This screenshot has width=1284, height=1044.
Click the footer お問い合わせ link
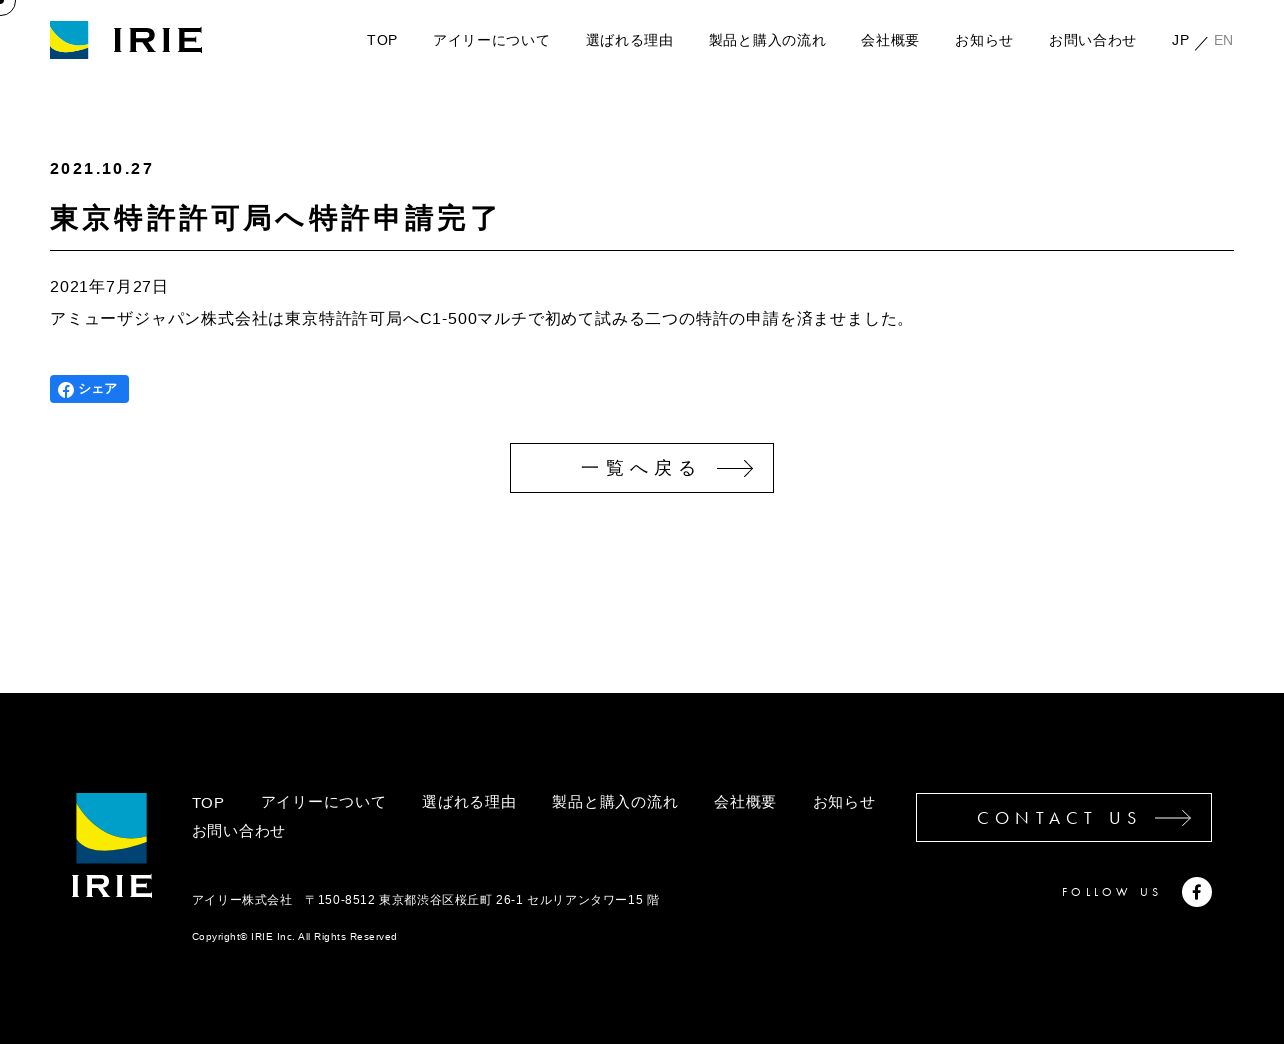coord(239,831)
